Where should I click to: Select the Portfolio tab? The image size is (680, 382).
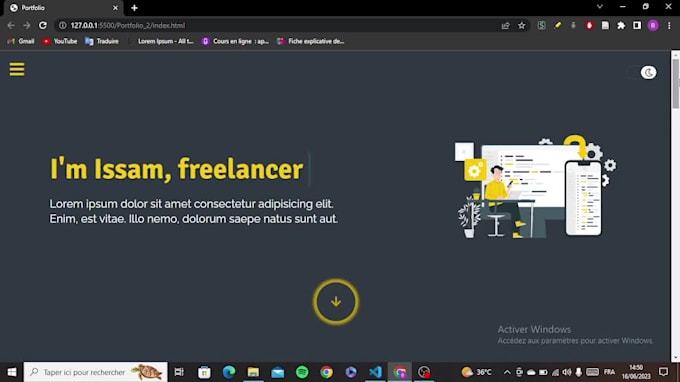click(63, 8)
